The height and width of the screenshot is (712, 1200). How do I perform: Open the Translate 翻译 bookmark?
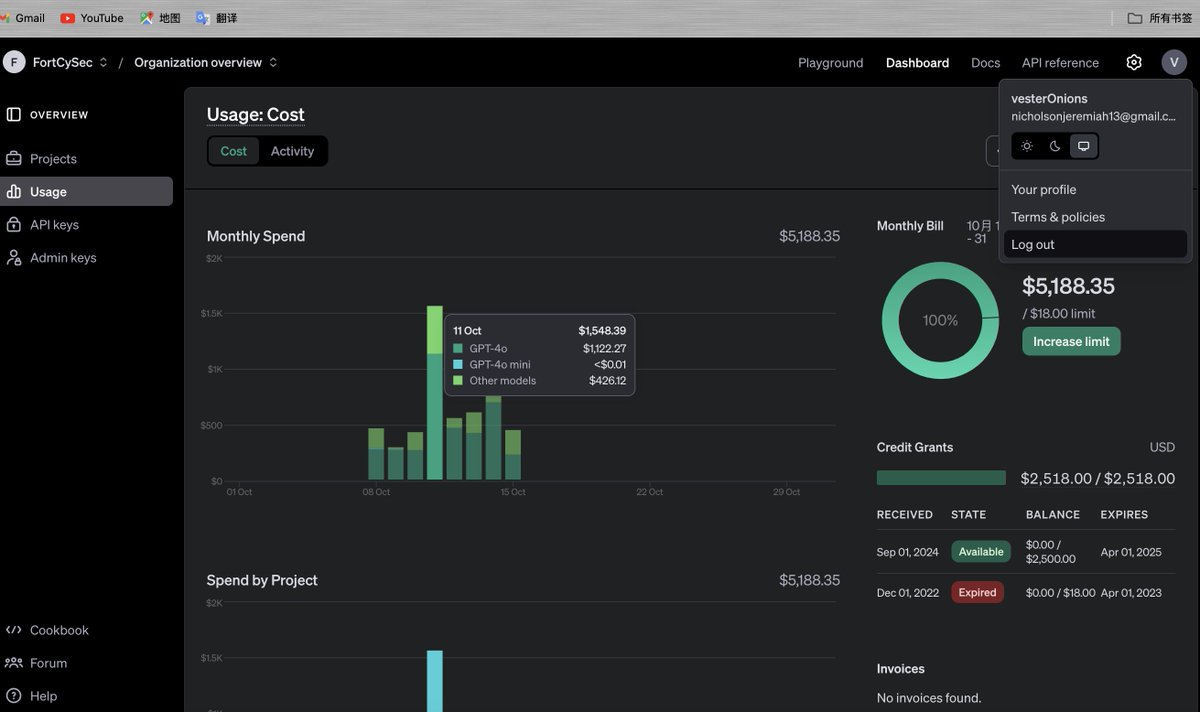pos(216,18)
